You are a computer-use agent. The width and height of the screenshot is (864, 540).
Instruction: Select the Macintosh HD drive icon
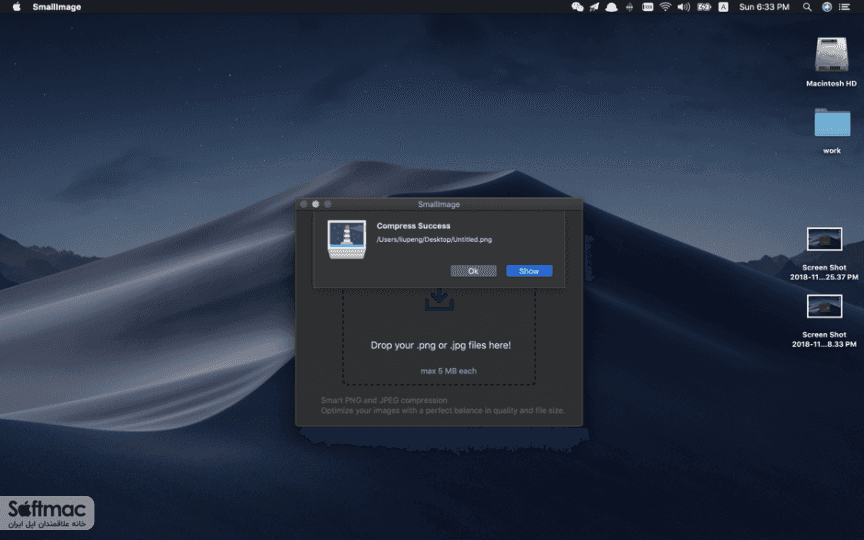point(831,54)
